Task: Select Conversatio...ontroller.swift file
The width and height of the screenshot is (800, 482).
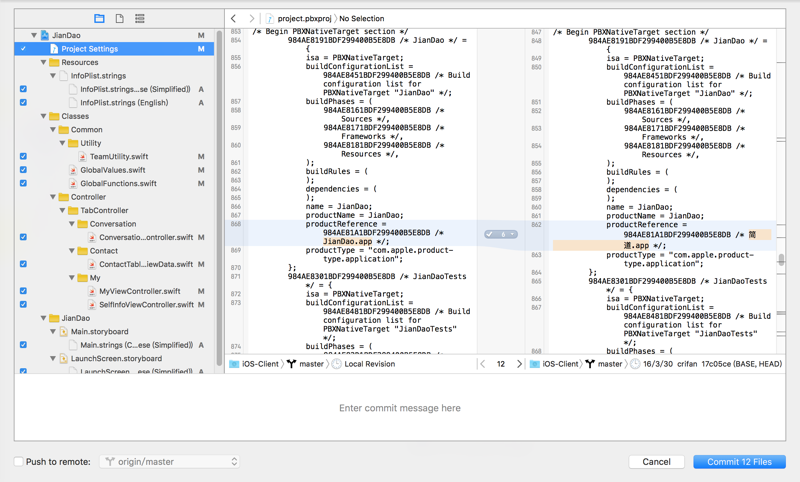Action: point(146,237)
